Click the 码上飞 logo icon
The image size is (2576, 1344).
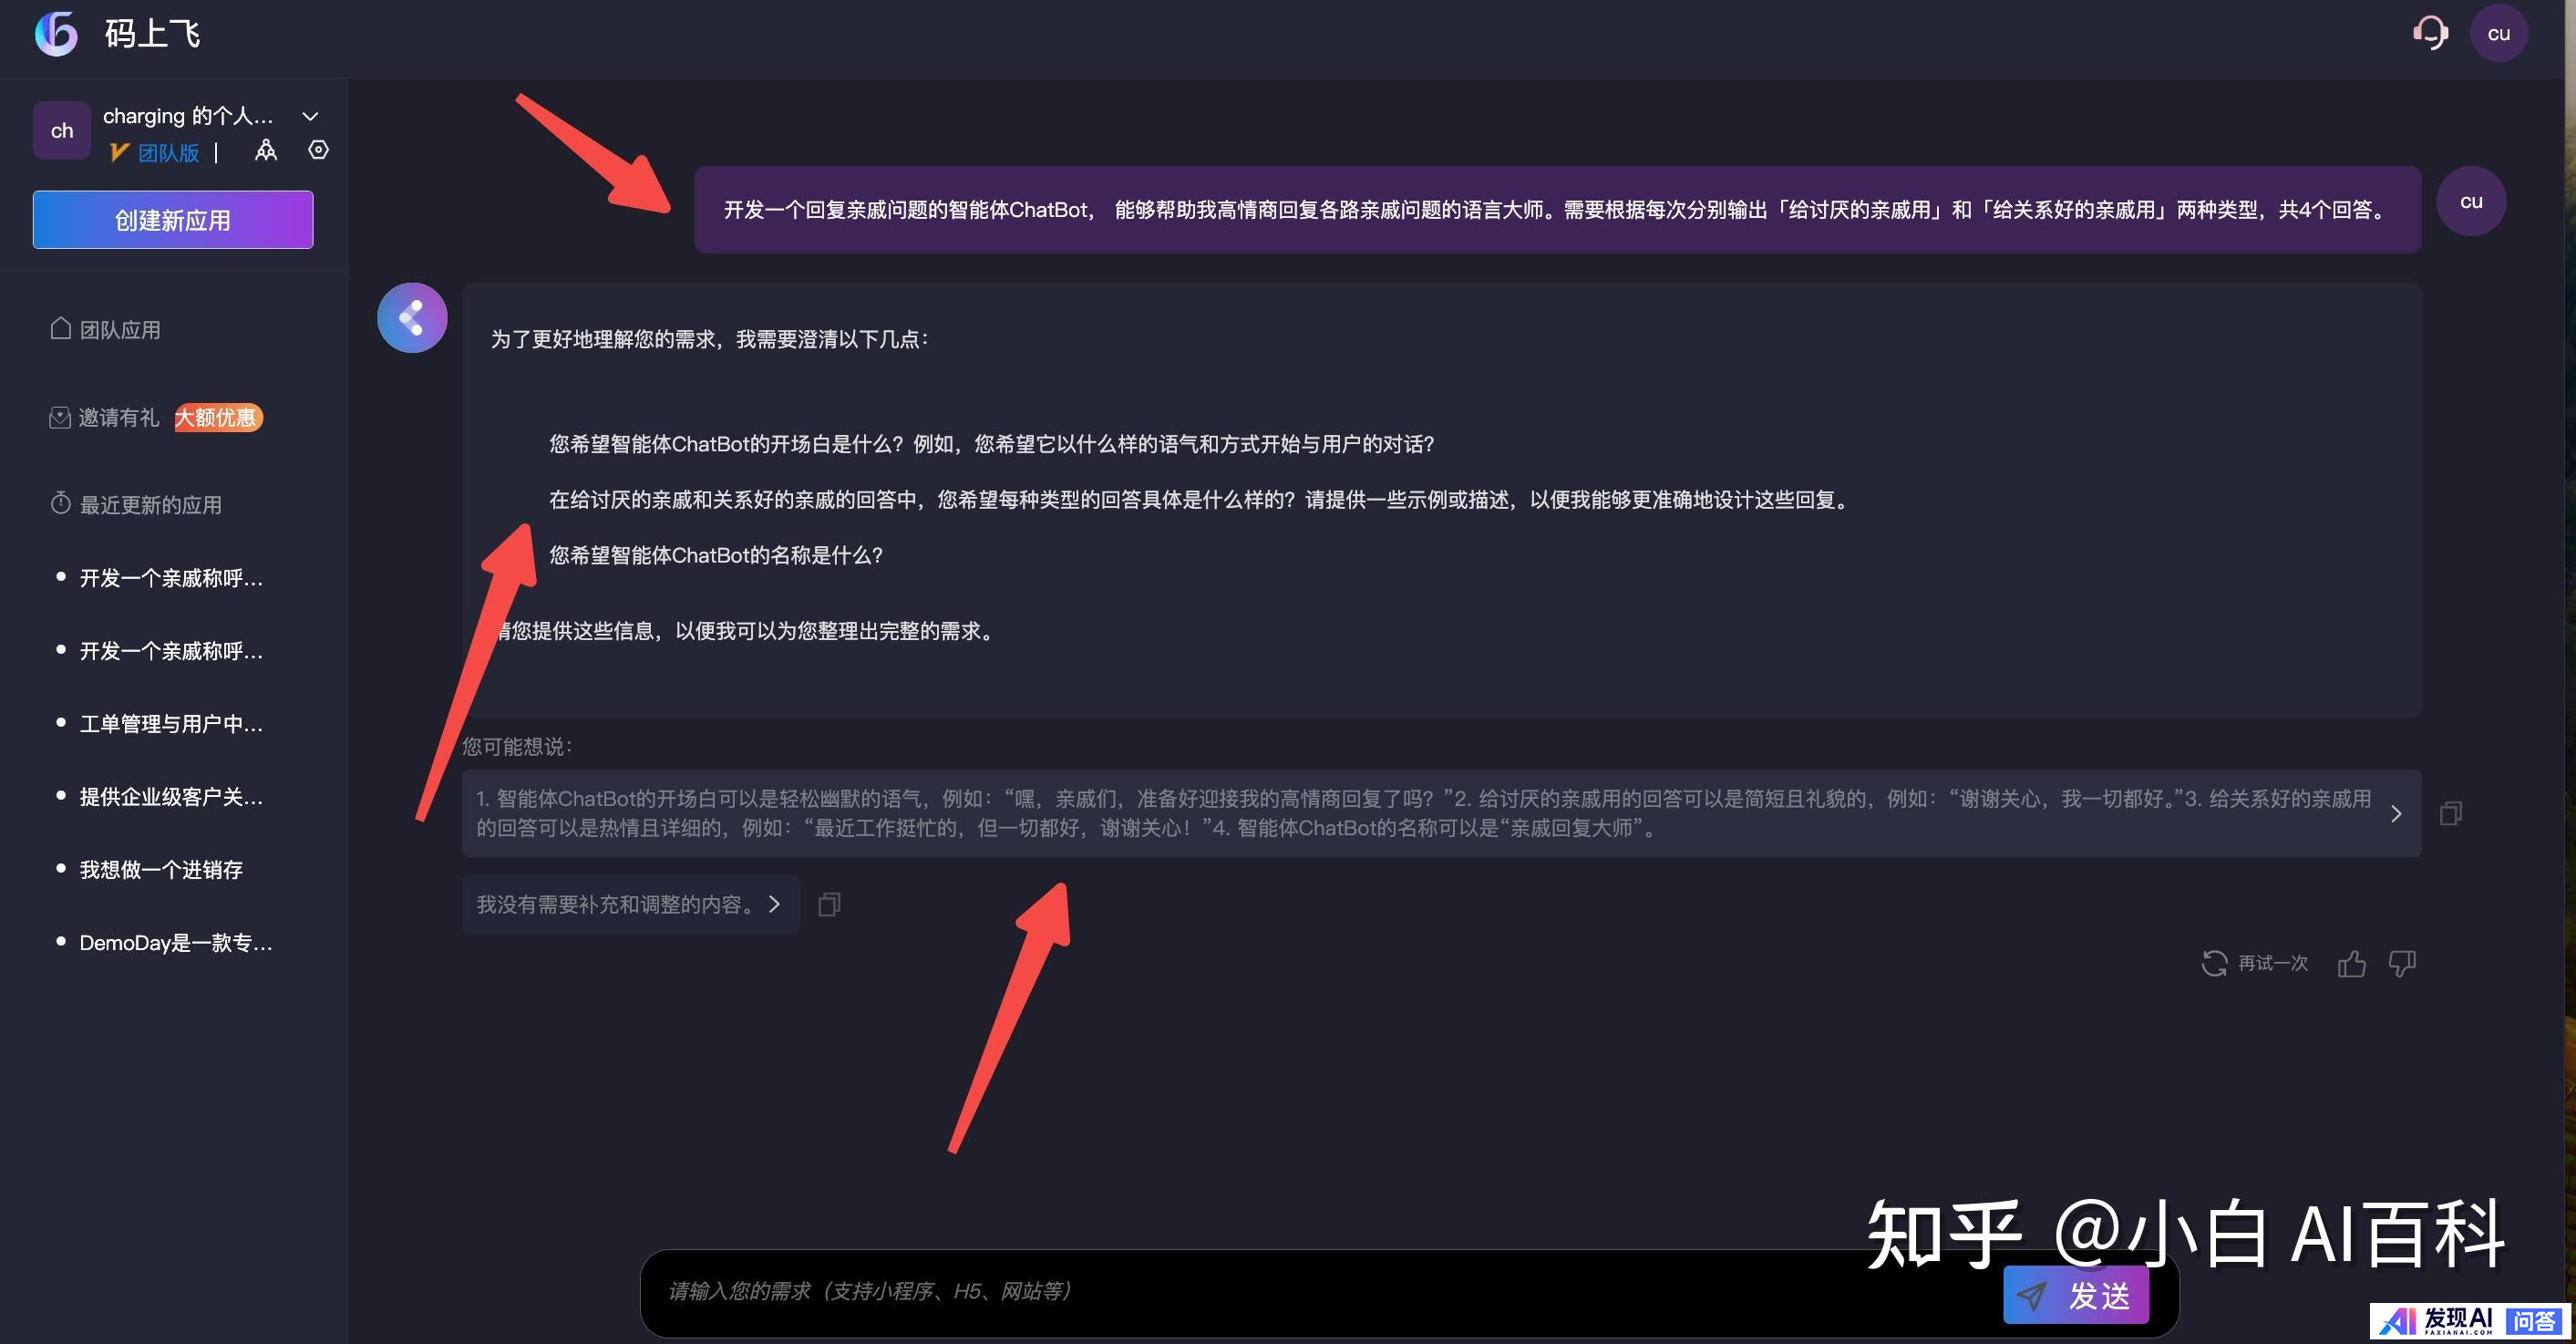56,33
